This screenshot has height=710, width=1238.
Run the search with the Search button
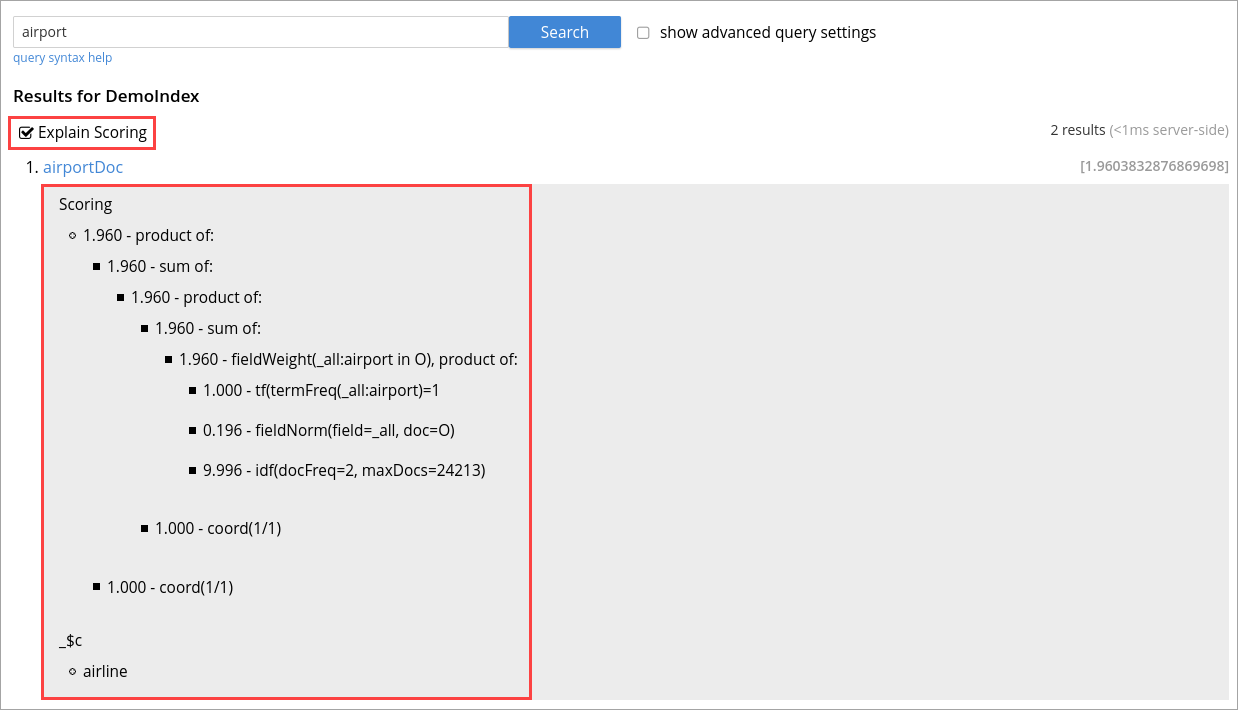click(x=564, y=32)
